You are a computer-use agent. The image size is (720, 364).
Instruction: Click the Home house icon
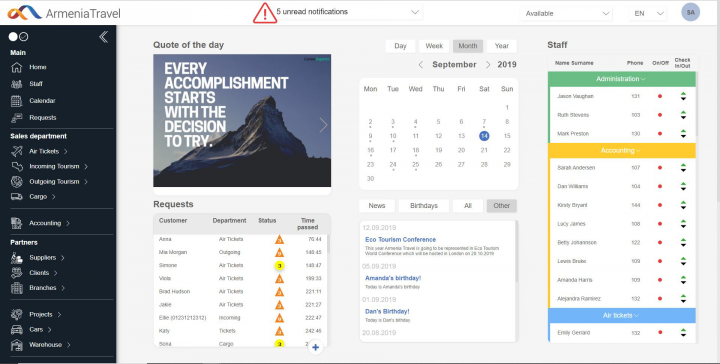(17, 67)
